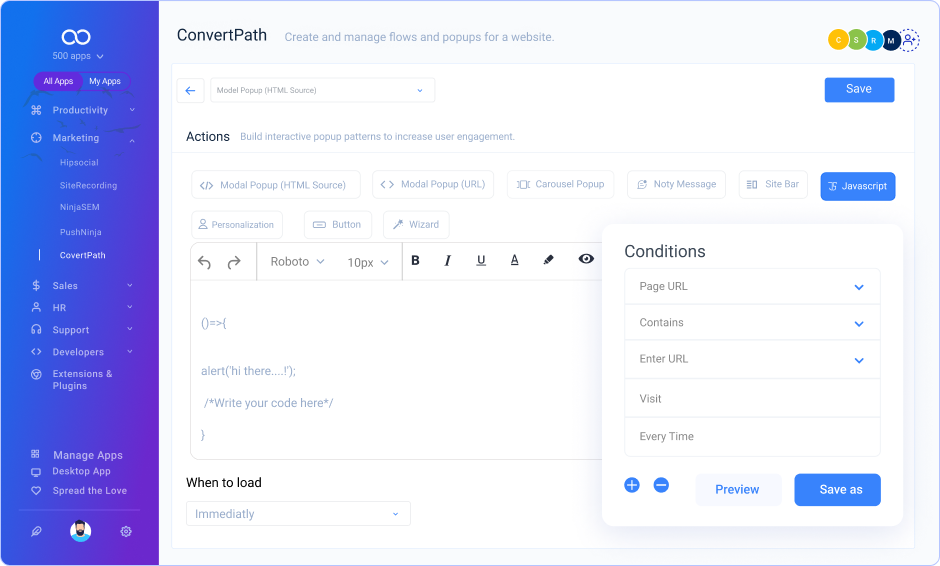Open settings gear in sidebar
The width and height of the screenshot is (940, 566).
click(126, 532)
